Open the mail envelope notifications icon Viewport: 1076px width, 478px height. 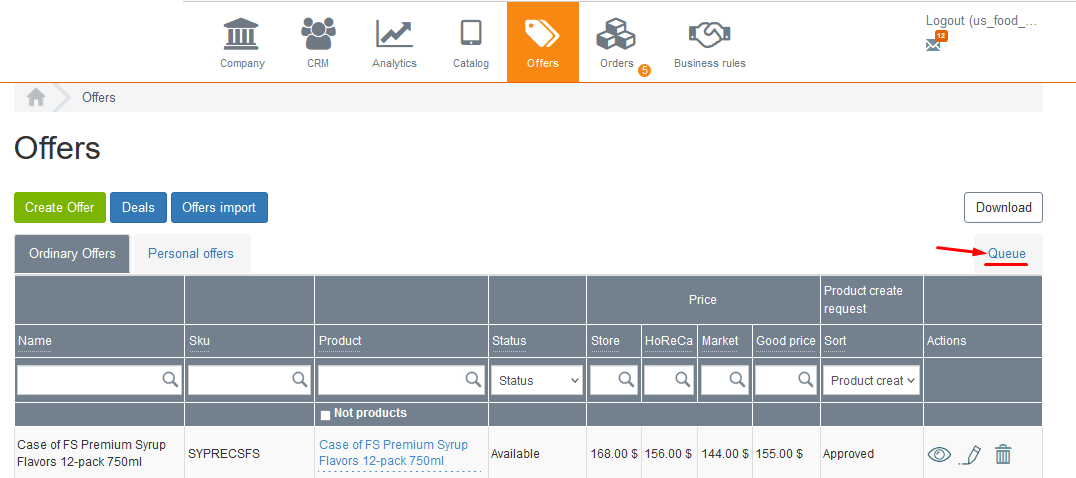click(933, 45)
